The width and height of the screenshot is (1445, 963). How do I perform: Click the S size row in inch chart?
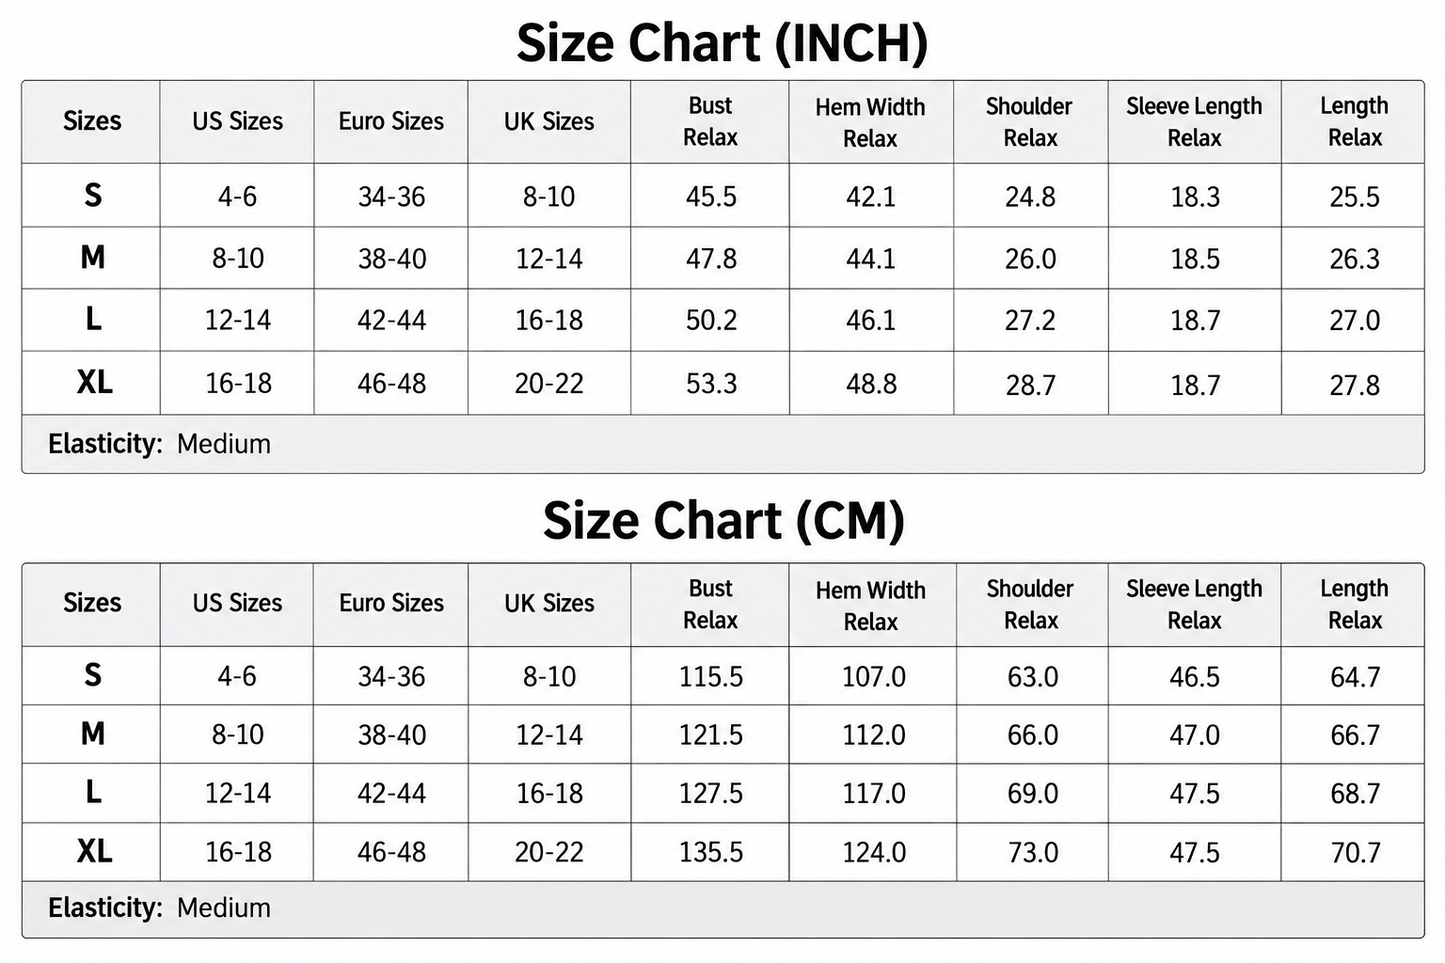[723, 196]
